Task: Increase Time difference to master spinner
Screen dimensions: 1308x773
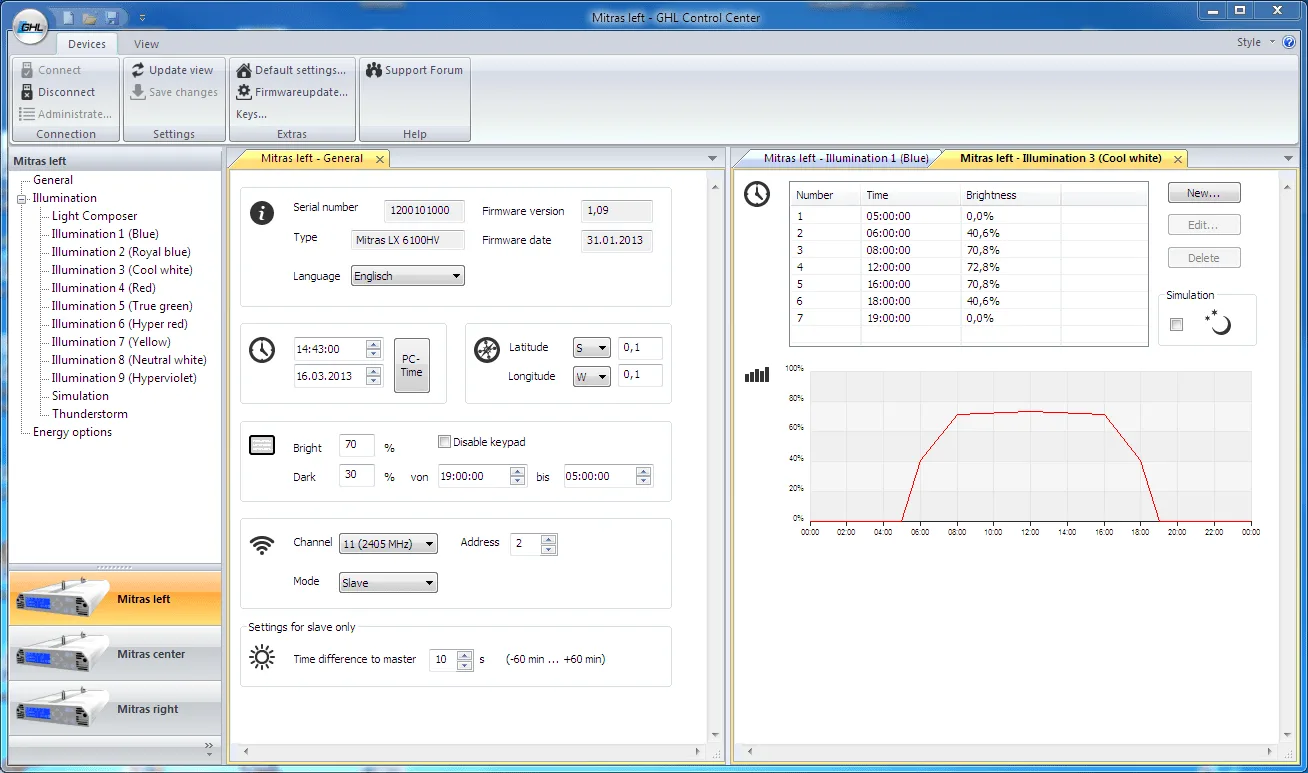Action: [465, 655]
